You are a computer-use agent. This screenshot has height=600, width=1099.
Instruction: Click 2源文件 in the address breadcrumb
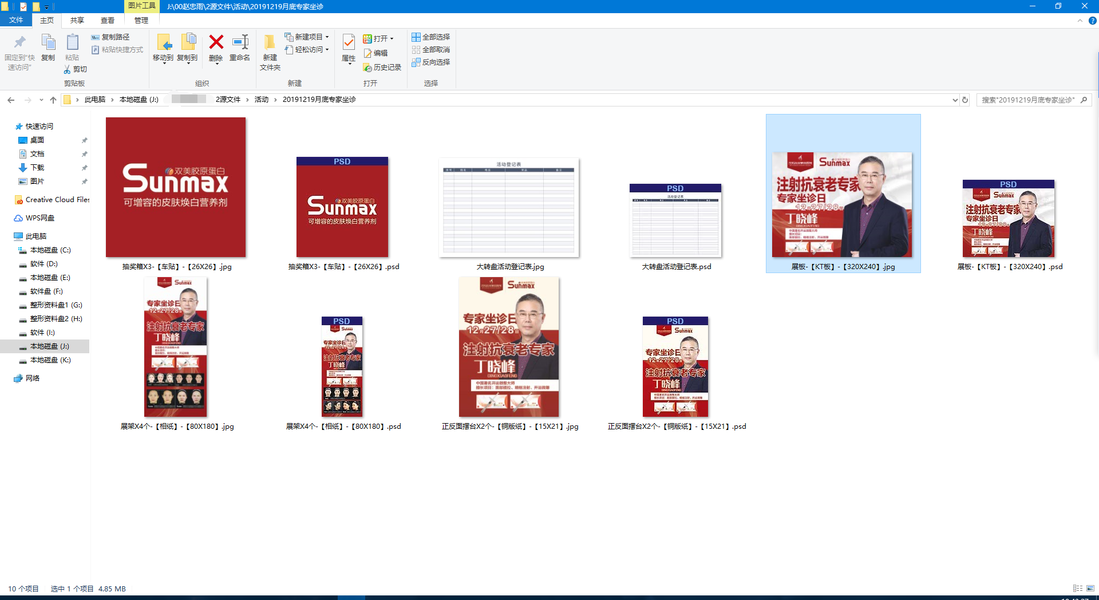(228, 100)
